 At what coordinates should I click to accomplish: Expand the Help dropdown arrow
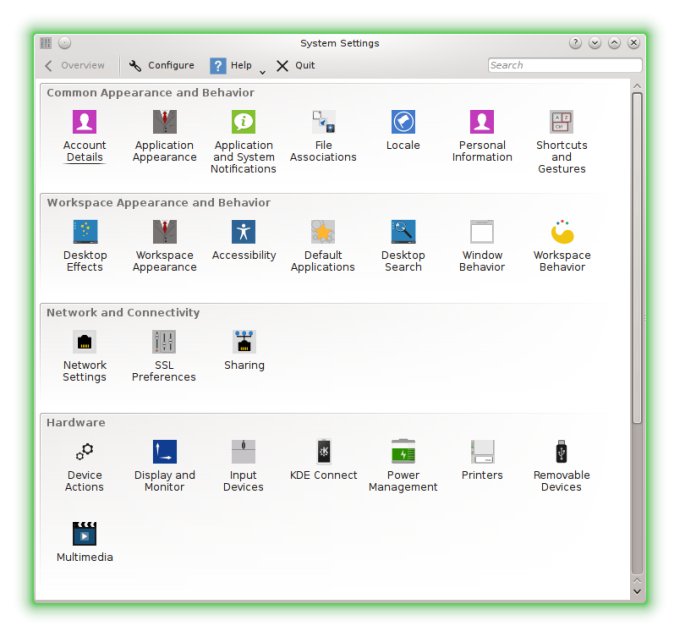262,70
